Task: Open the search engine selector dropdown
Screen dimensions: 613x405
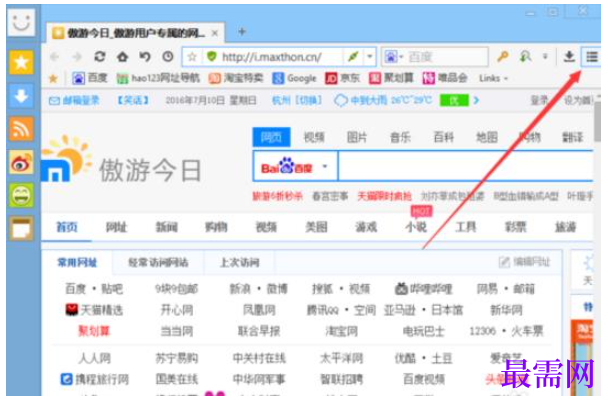Action: pos(393,57)
